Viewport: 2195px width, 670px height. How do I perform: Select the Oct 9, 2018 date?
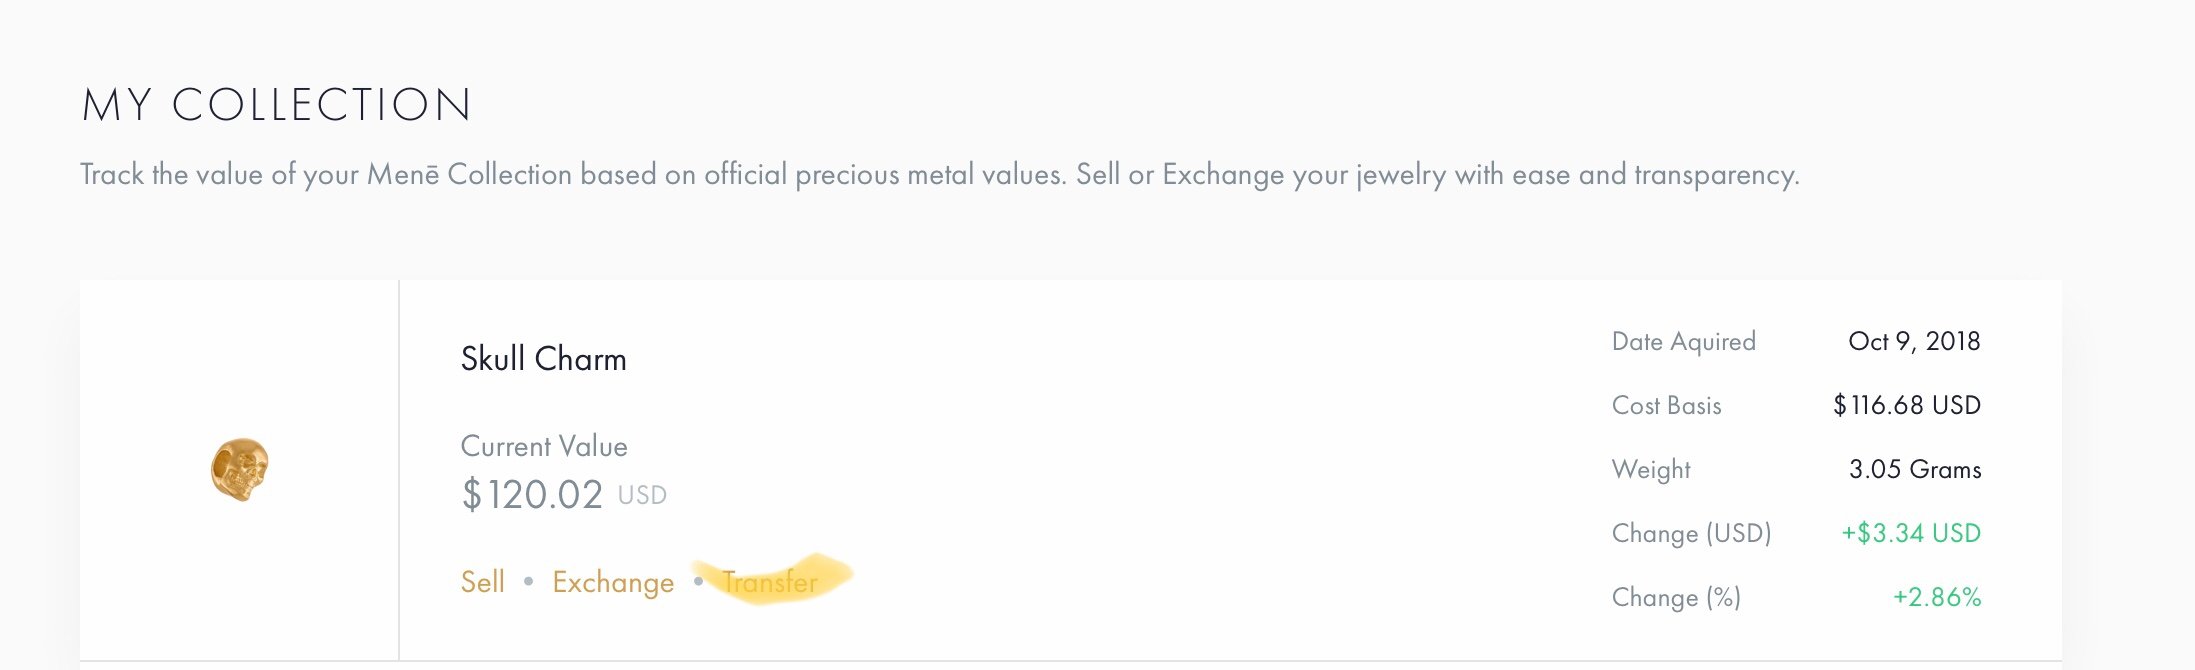tap(1914, 341)
